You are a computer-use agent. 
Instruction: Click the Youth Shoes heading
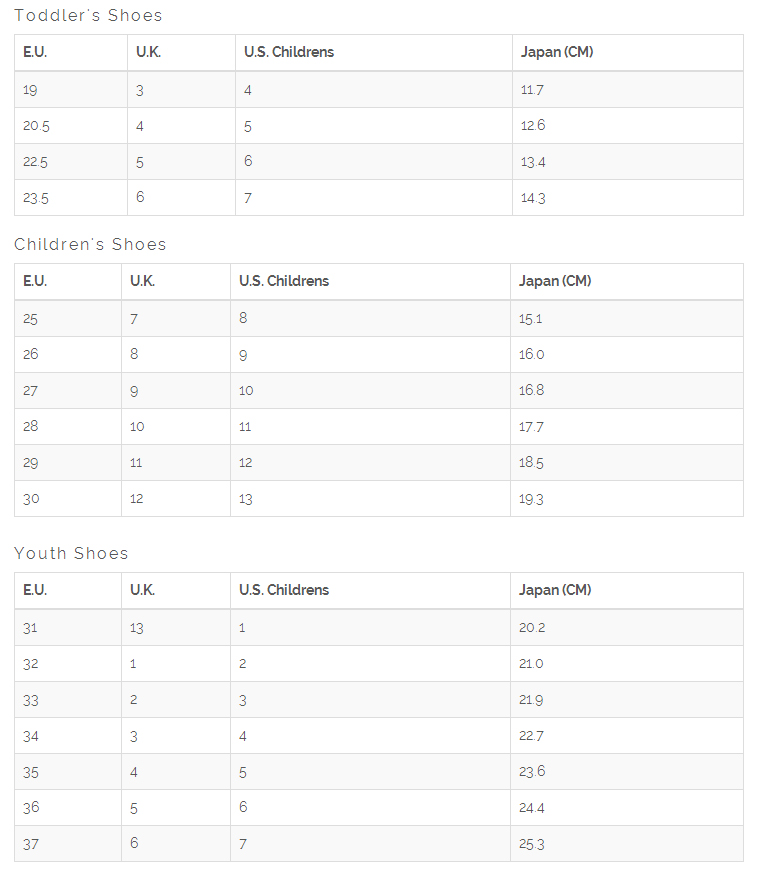71,554
